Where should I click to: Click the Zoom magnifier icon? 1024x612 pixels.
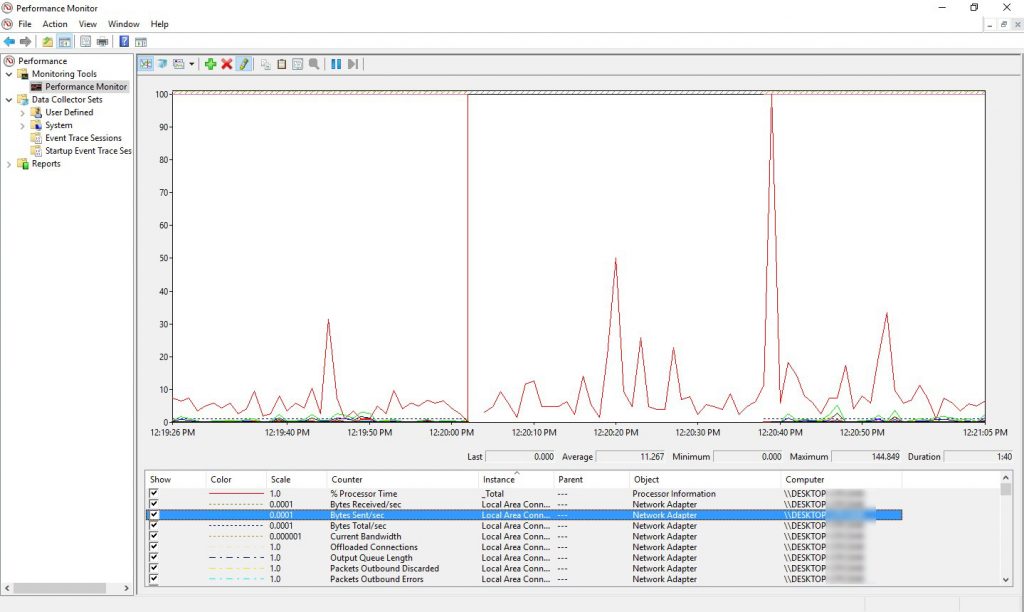click(x=314, y=64)
